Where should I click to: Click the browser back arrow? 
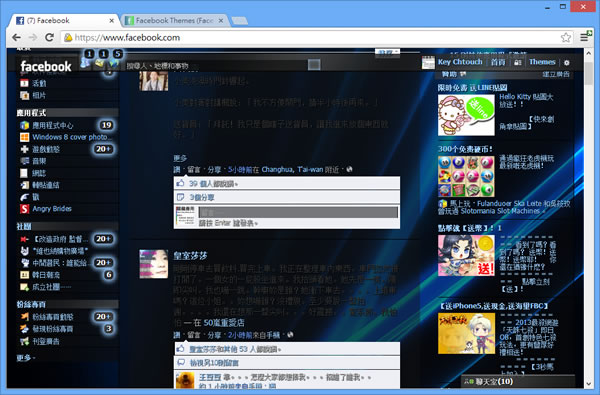[x=16, y=38]
